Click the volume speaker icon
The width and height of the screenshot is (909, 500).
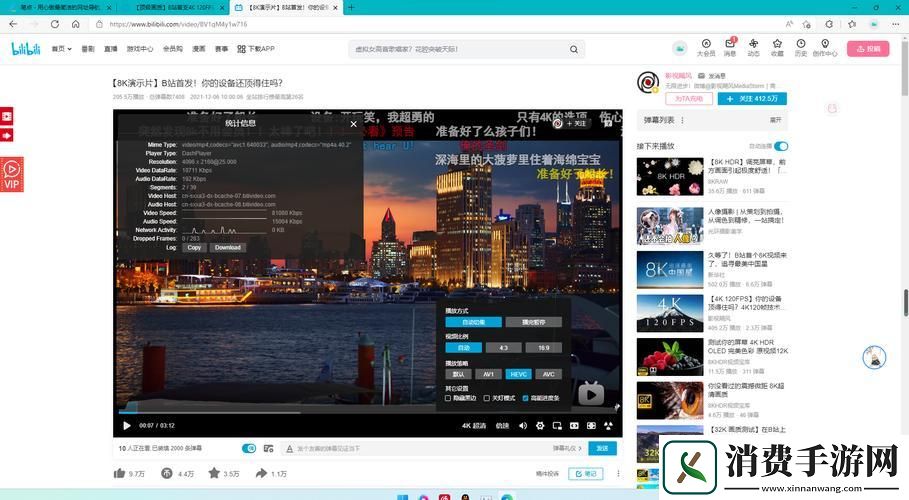(522, 425)
